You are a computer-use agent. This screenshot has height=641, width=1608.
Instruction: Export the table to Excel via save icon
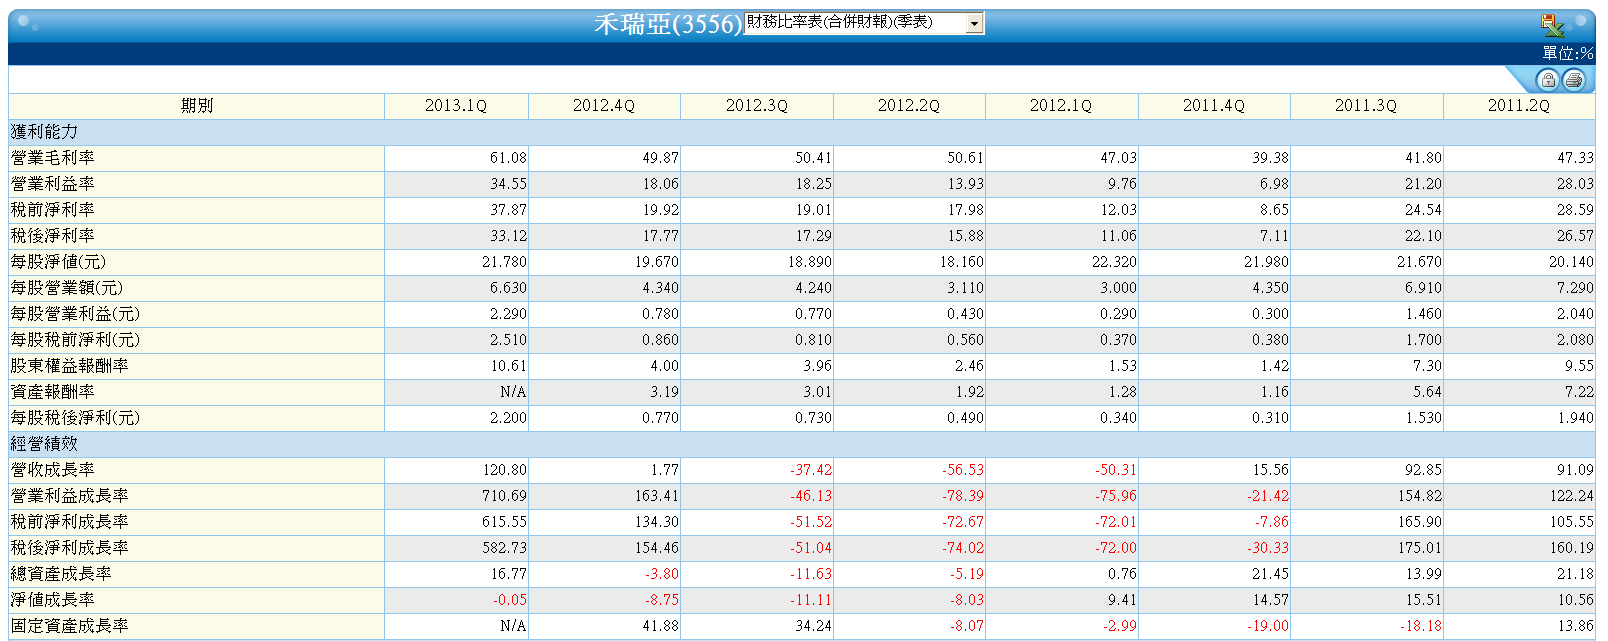tap(1552, 25)
